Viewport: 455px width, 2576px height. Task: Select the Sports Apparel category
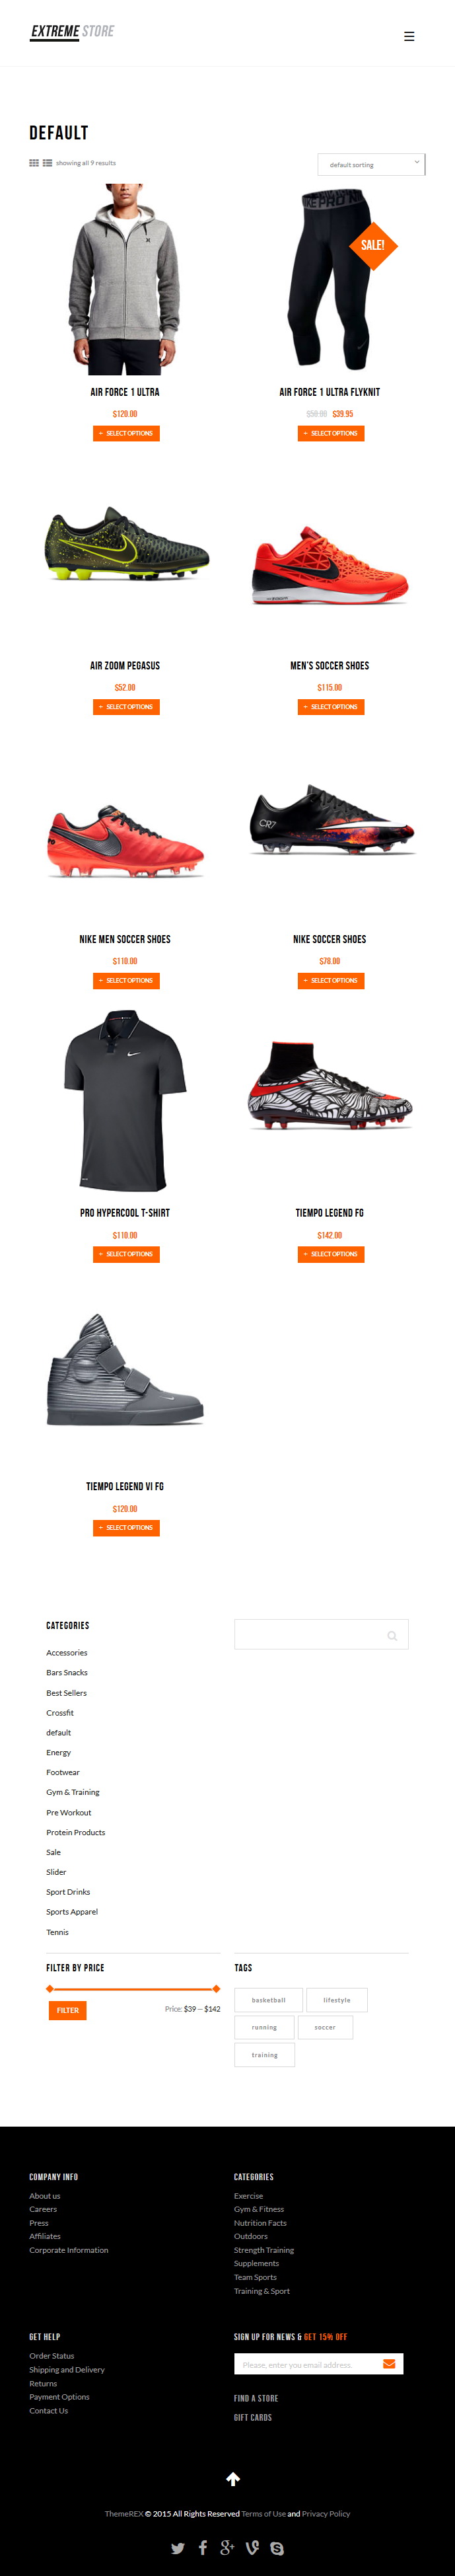(72, 1911)
